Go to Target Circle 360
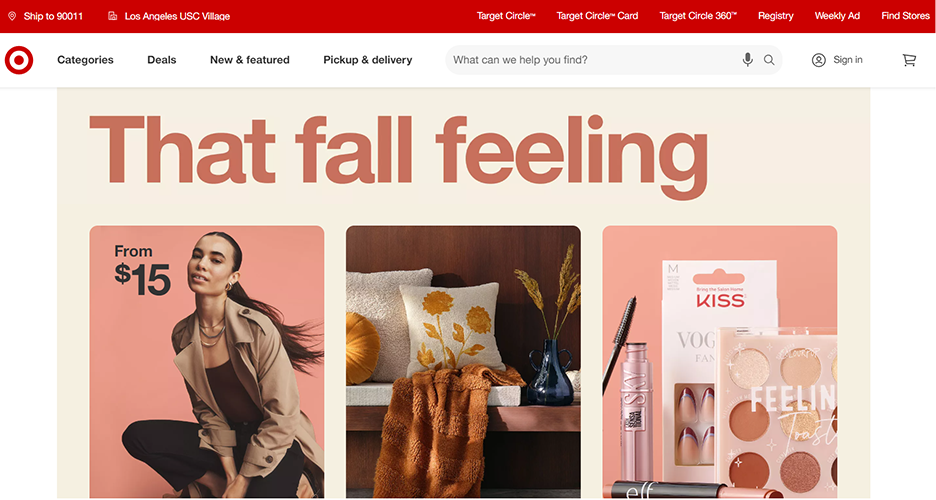Image resolution: width=936 pixels, height=500 pixels. (x=698, y=16)
